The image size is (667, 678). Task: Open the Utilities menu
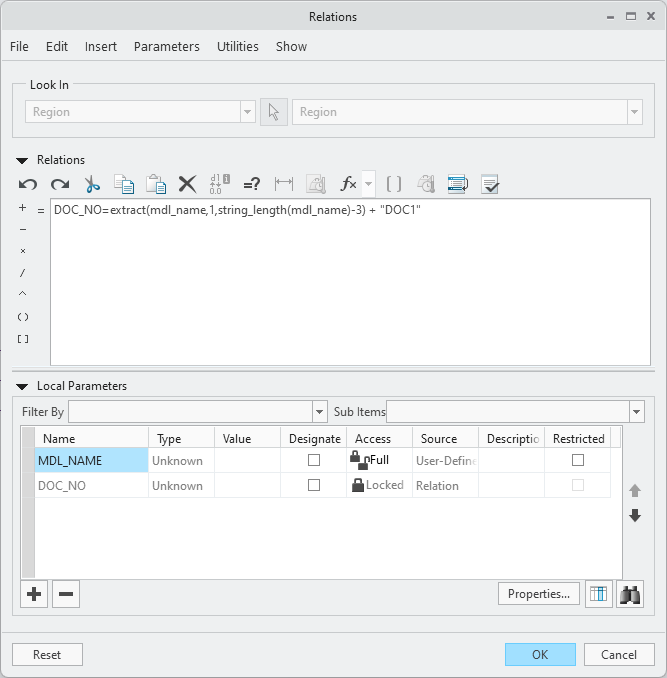[237, 46]
